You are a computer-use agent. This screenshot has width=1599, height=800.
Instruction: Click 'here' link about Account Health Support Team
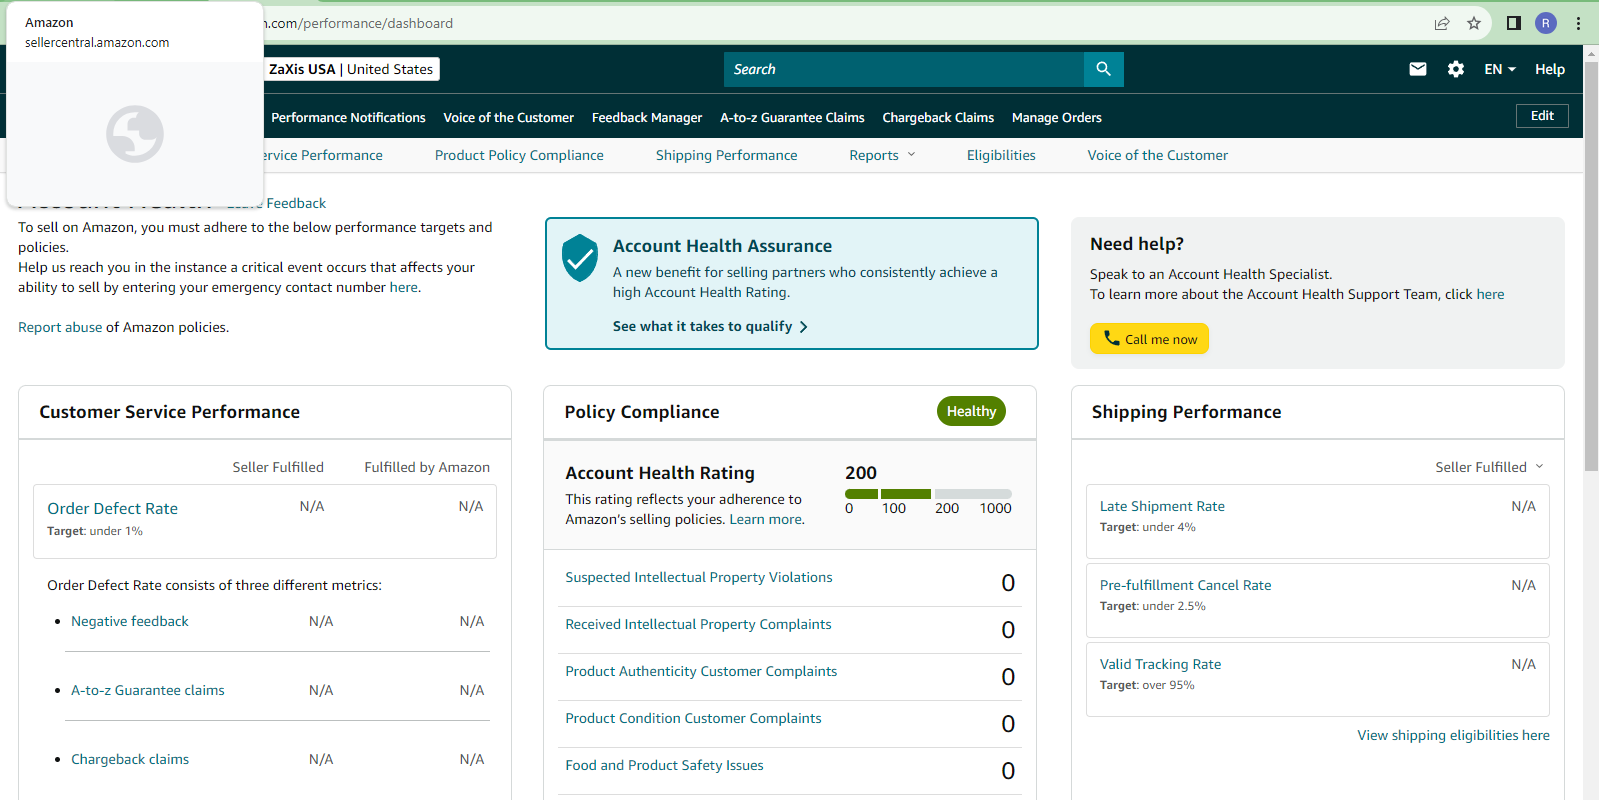pos(1490,294)
